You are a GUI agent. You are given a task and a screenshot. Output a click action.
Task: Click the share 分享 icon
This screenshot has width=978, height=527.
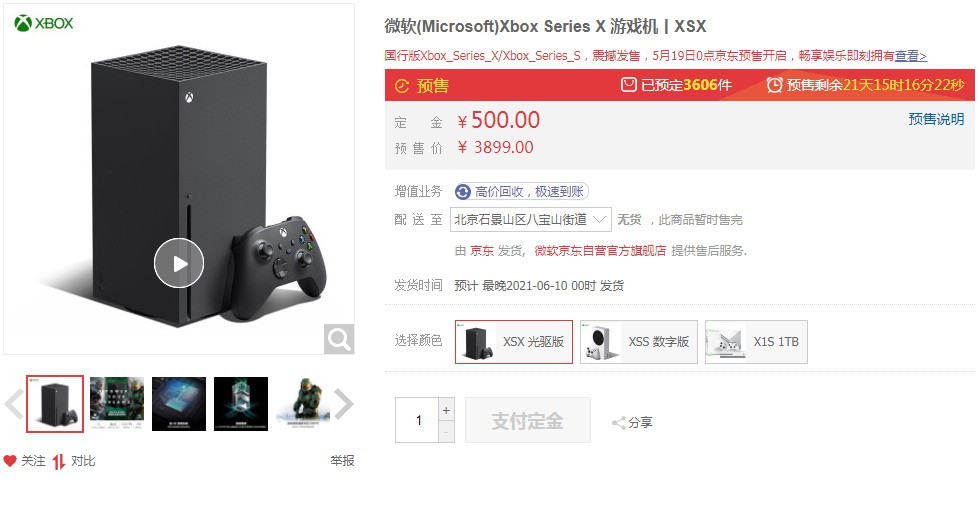(x=619, y=423)
